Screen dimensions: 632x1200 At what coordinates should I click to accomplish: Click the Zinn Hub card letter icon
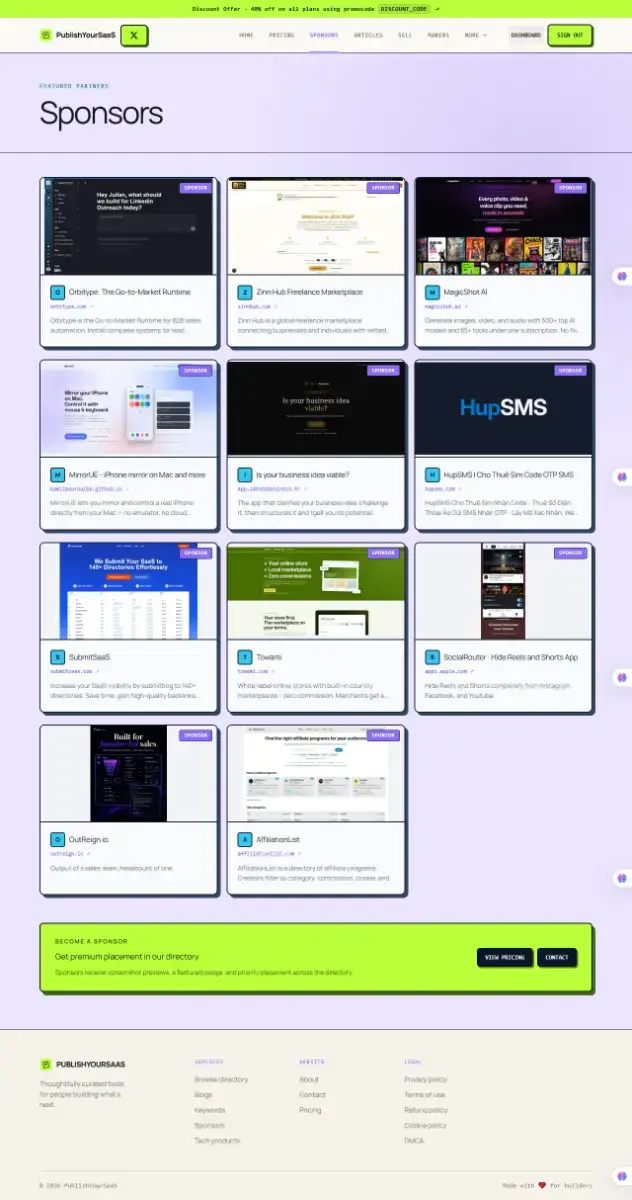pyautogui.click(x=245, y=292)
